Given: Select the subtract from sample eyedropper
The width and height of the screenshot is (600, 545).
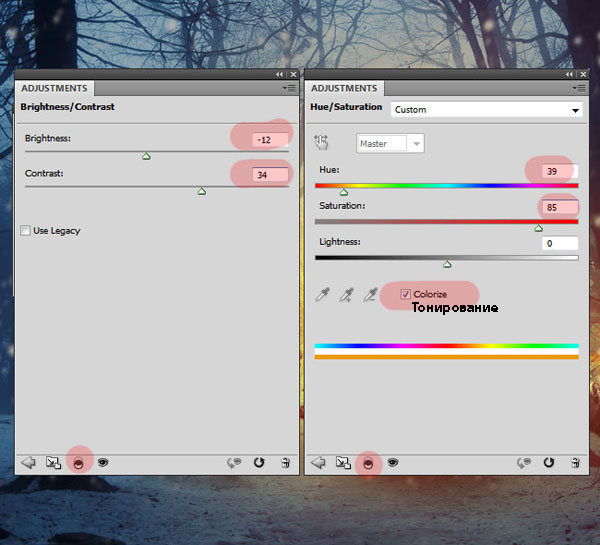Looking at the screenshot, I should point(370,294).
